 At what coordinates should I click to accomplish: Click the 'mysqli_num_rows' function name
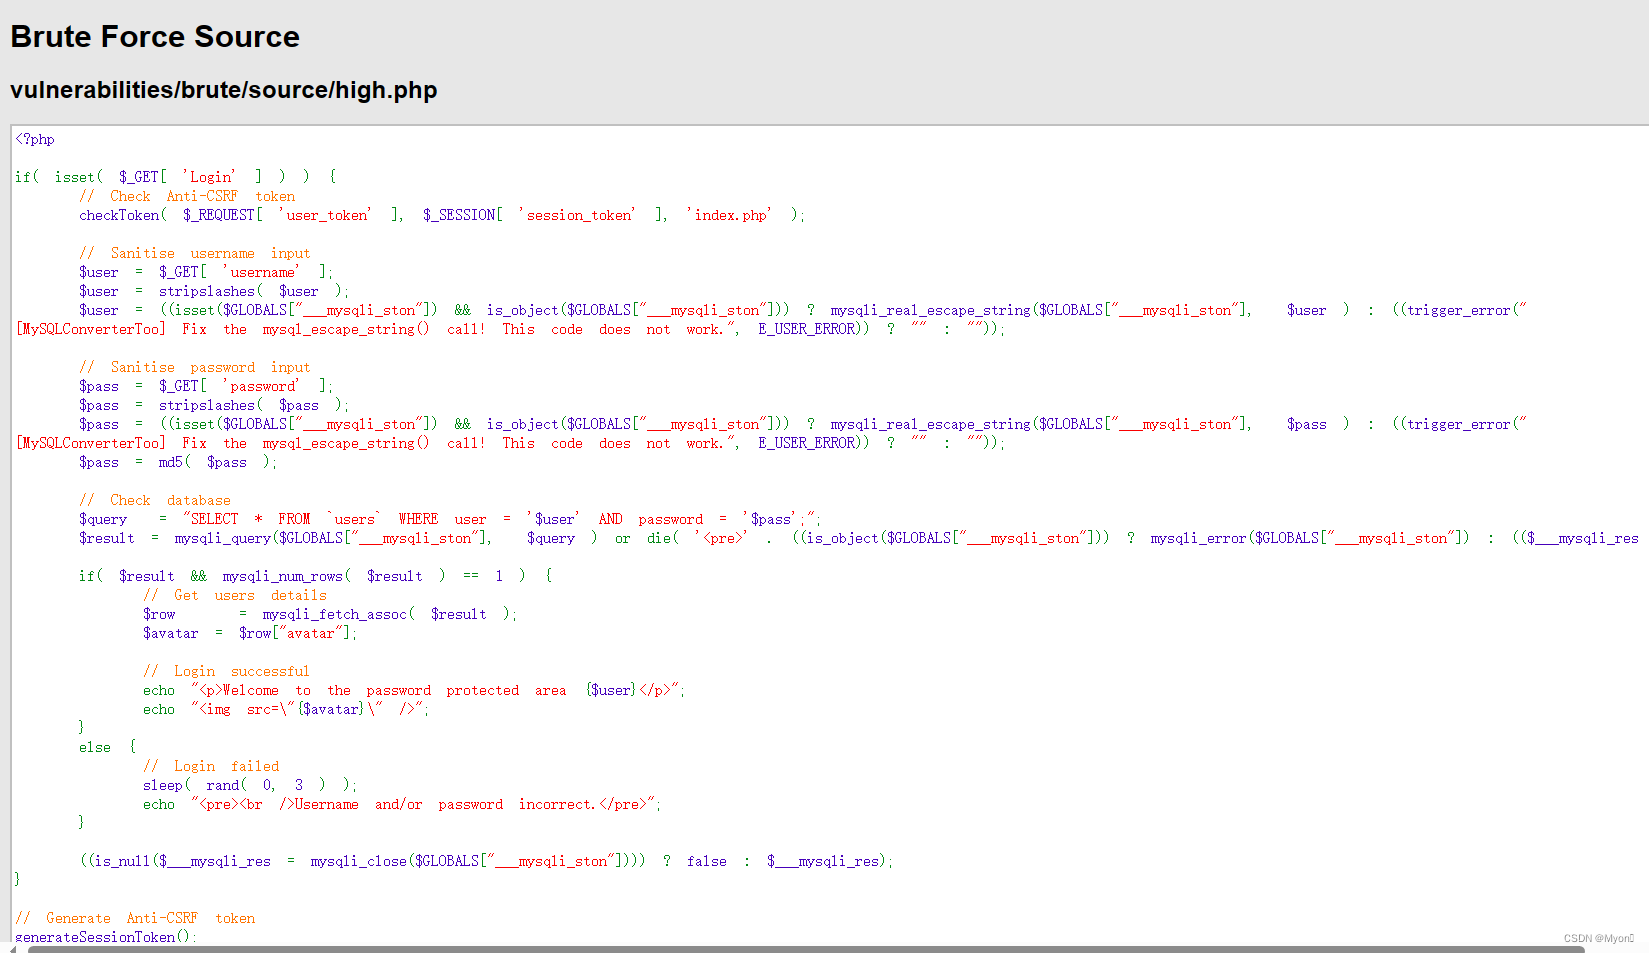click(282, 575)
